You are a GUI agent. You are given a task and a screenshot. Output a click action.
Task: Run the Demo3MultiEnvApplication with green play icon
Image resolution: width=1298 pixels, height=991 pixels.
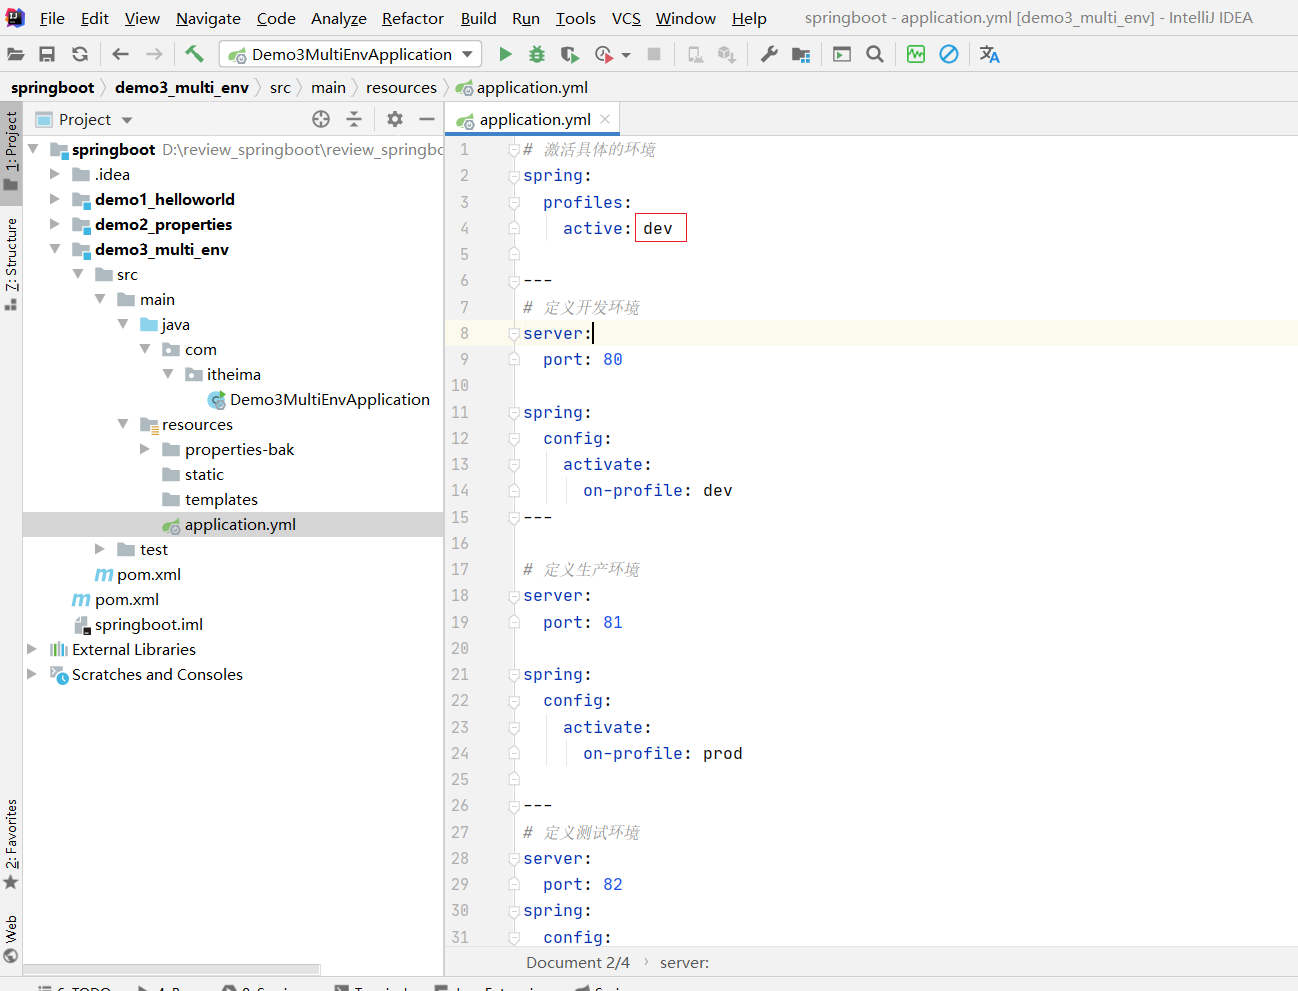[505, 54]
